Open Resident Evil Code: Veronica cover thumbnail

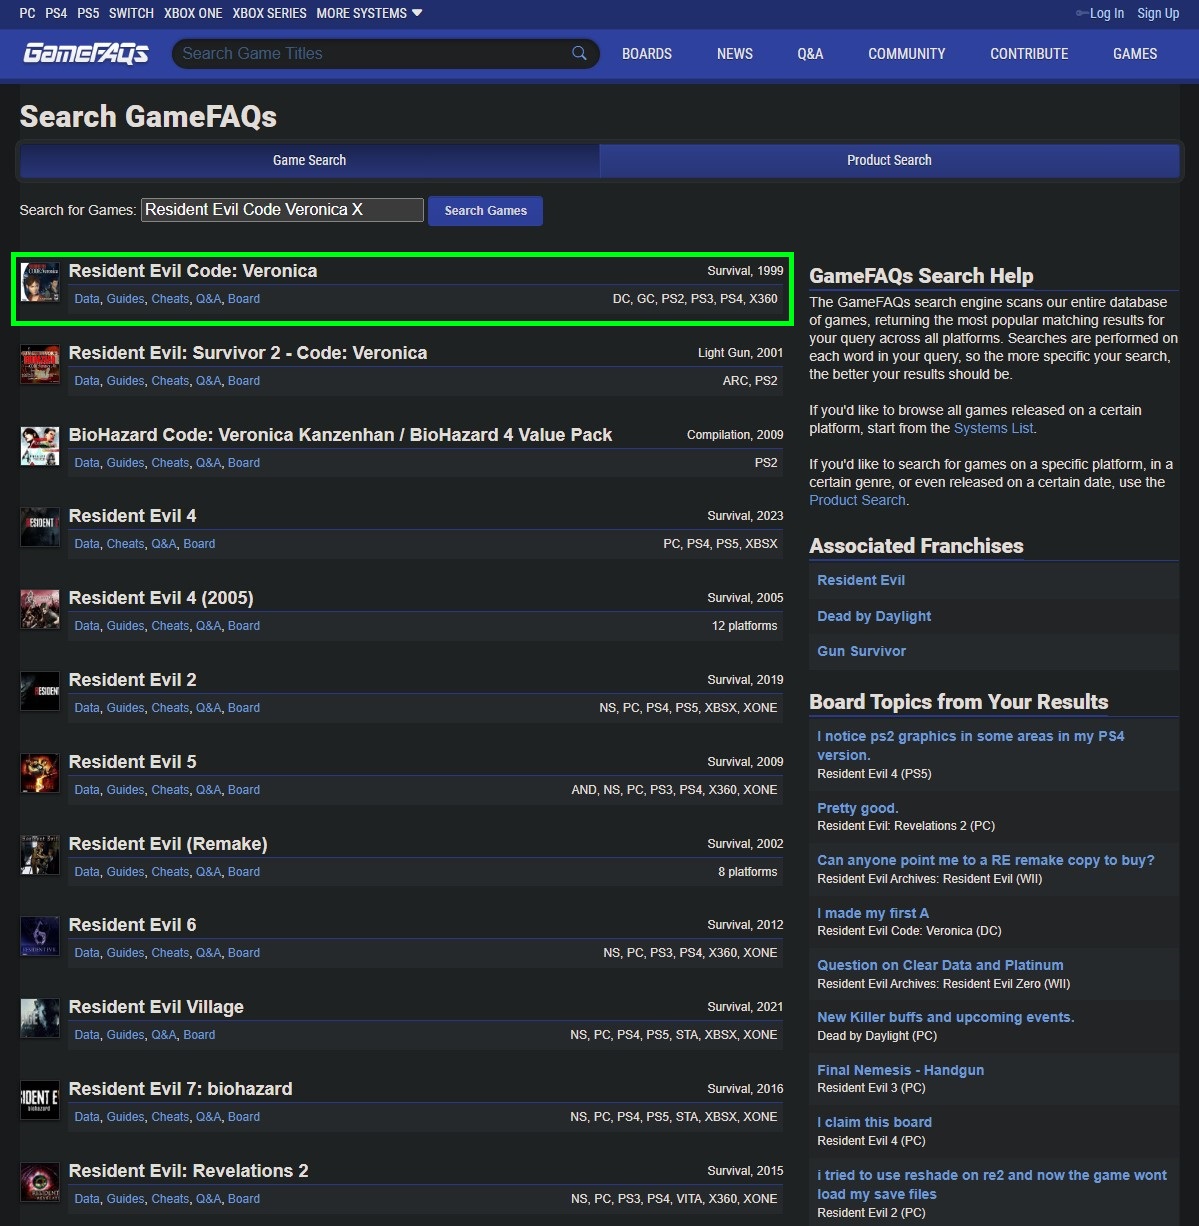(x=40, y=282)
